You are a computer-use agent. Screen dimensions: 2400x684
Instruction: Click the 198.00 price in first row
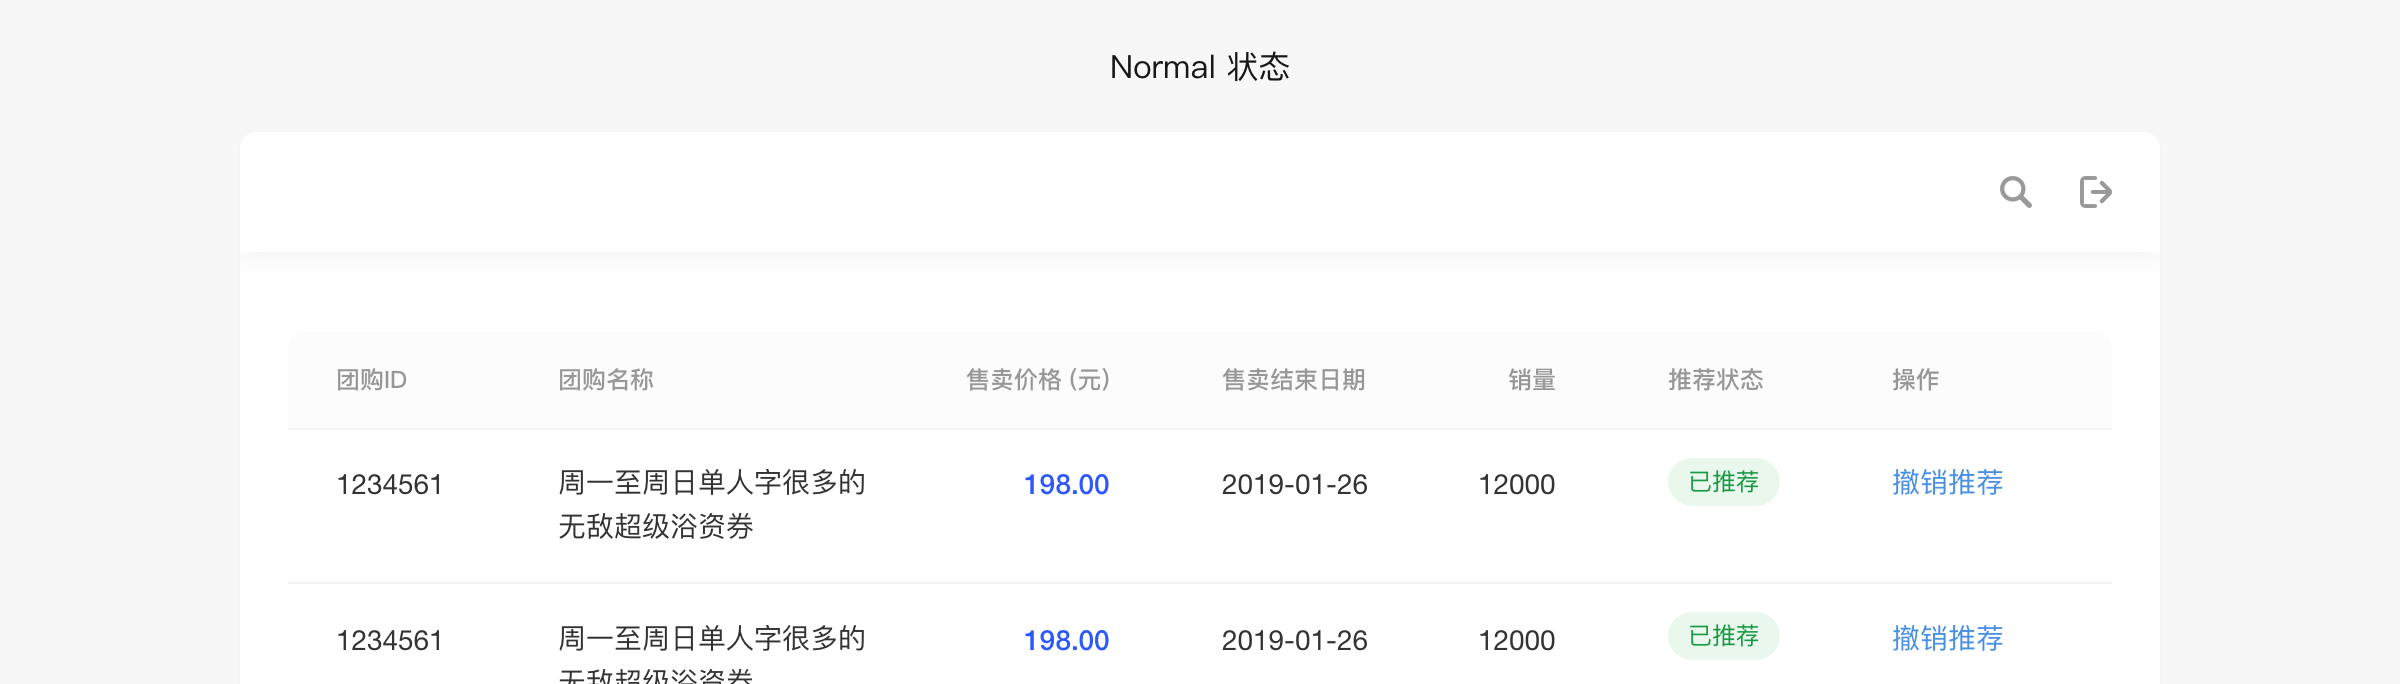1066,485
